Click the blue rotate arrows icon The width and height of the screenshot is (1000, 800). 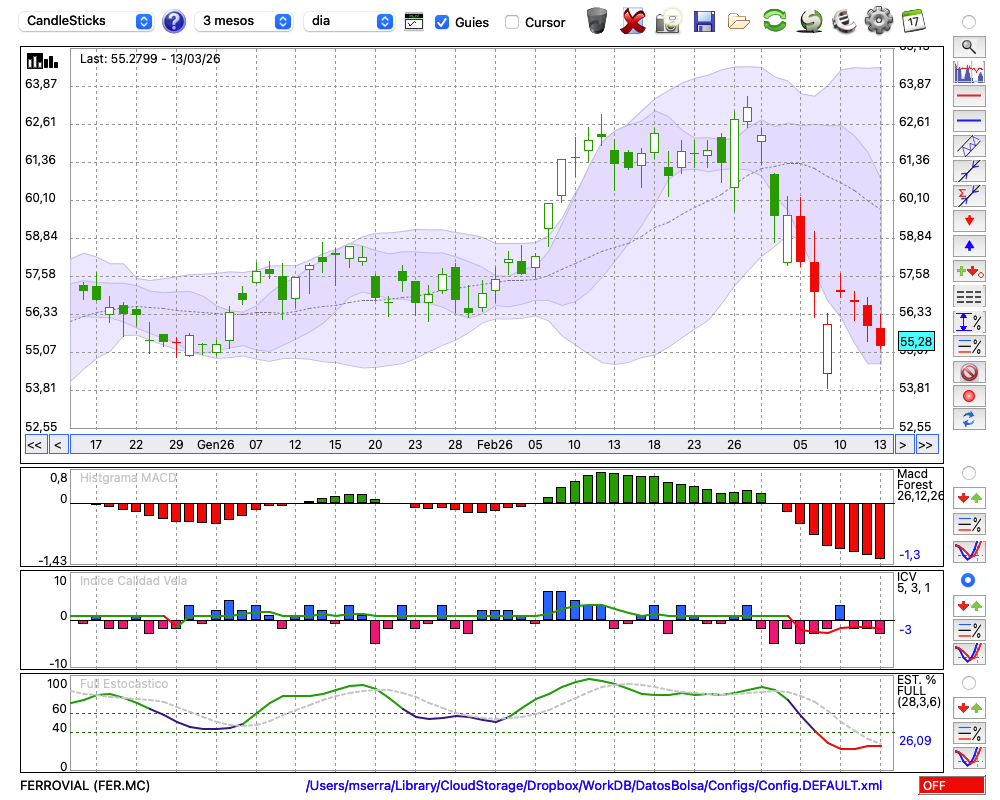tap(969, 419)
